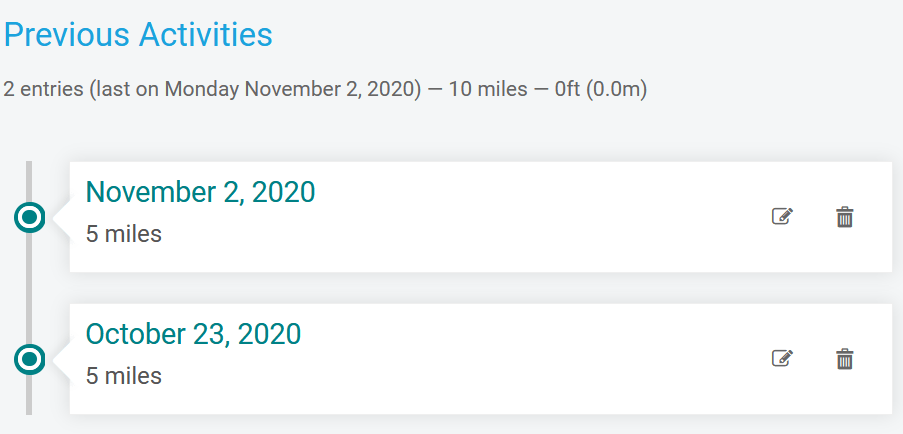Delete the October 23, 2020 activity
903x434 pixels.
tap(844, 359)
